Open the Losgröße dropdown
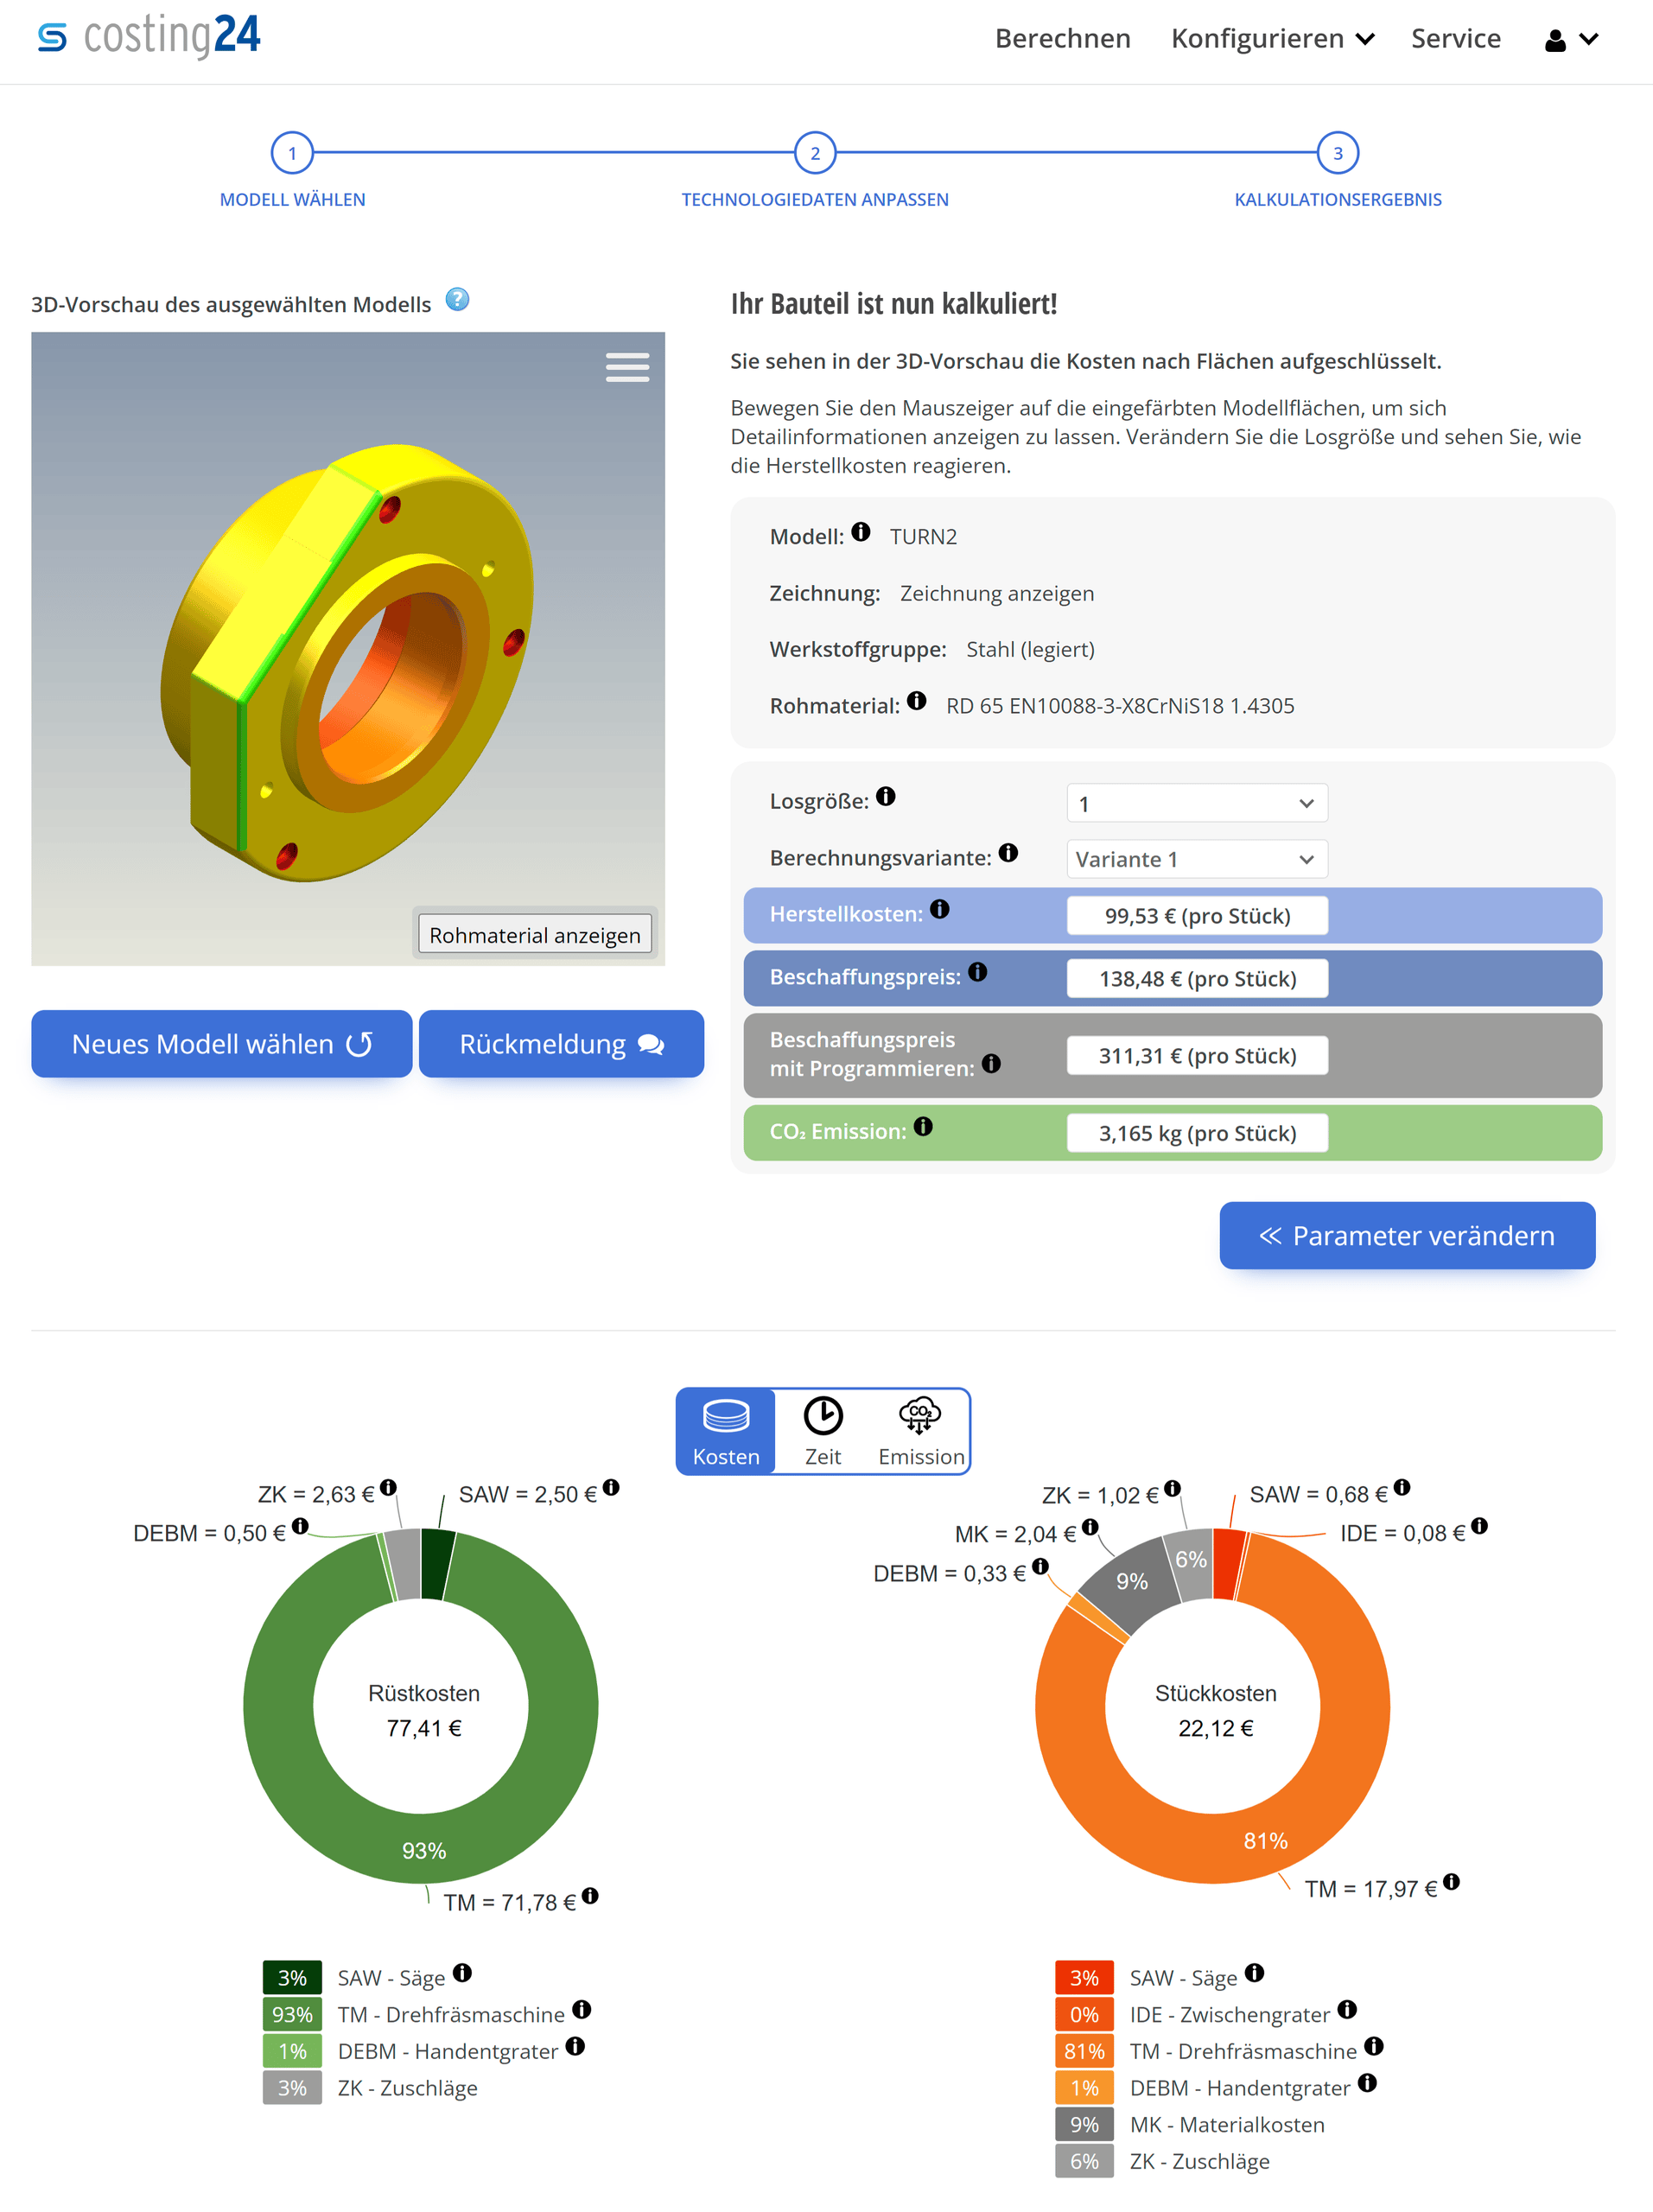 pos(1196,803)
